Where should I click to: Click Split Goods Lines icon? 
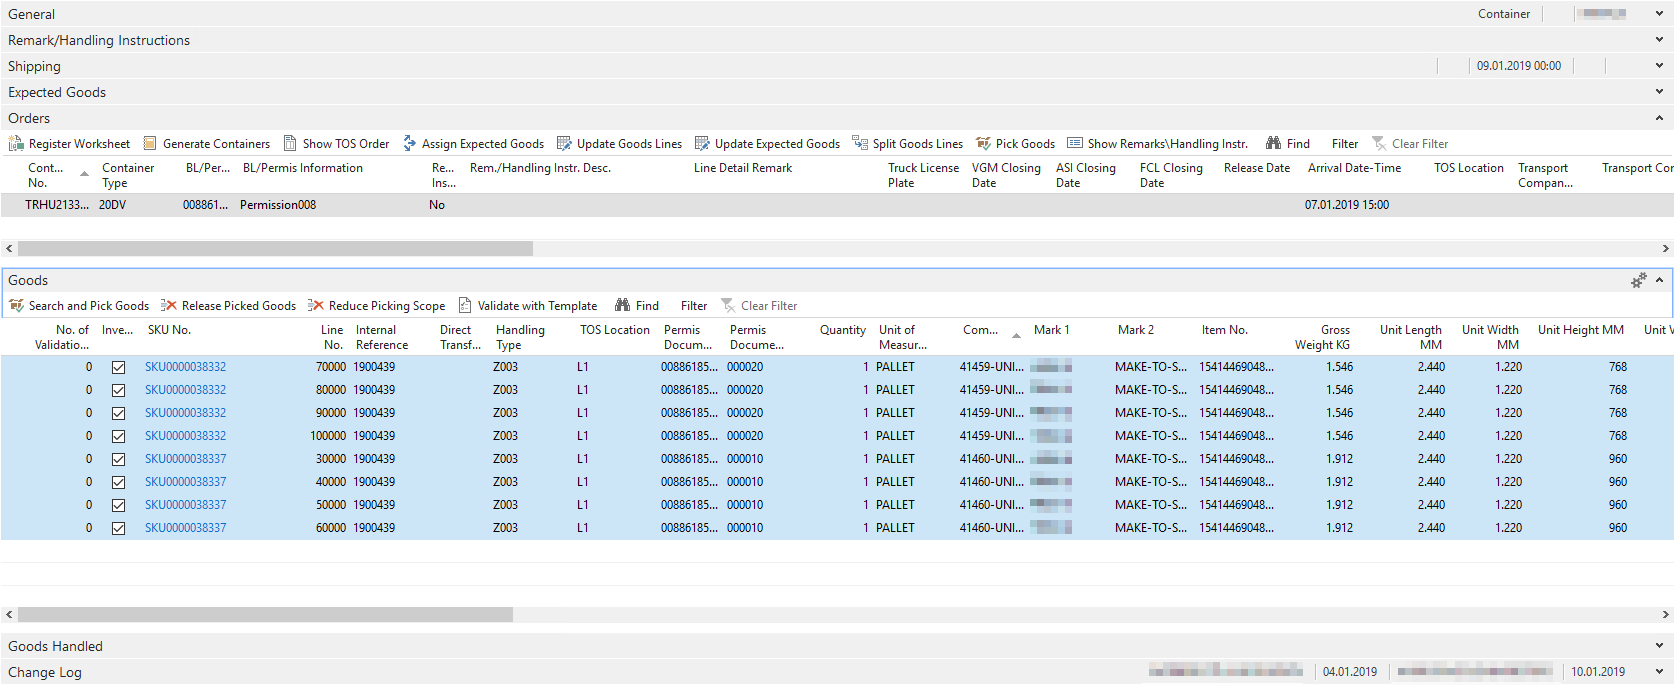coord(860,144)
